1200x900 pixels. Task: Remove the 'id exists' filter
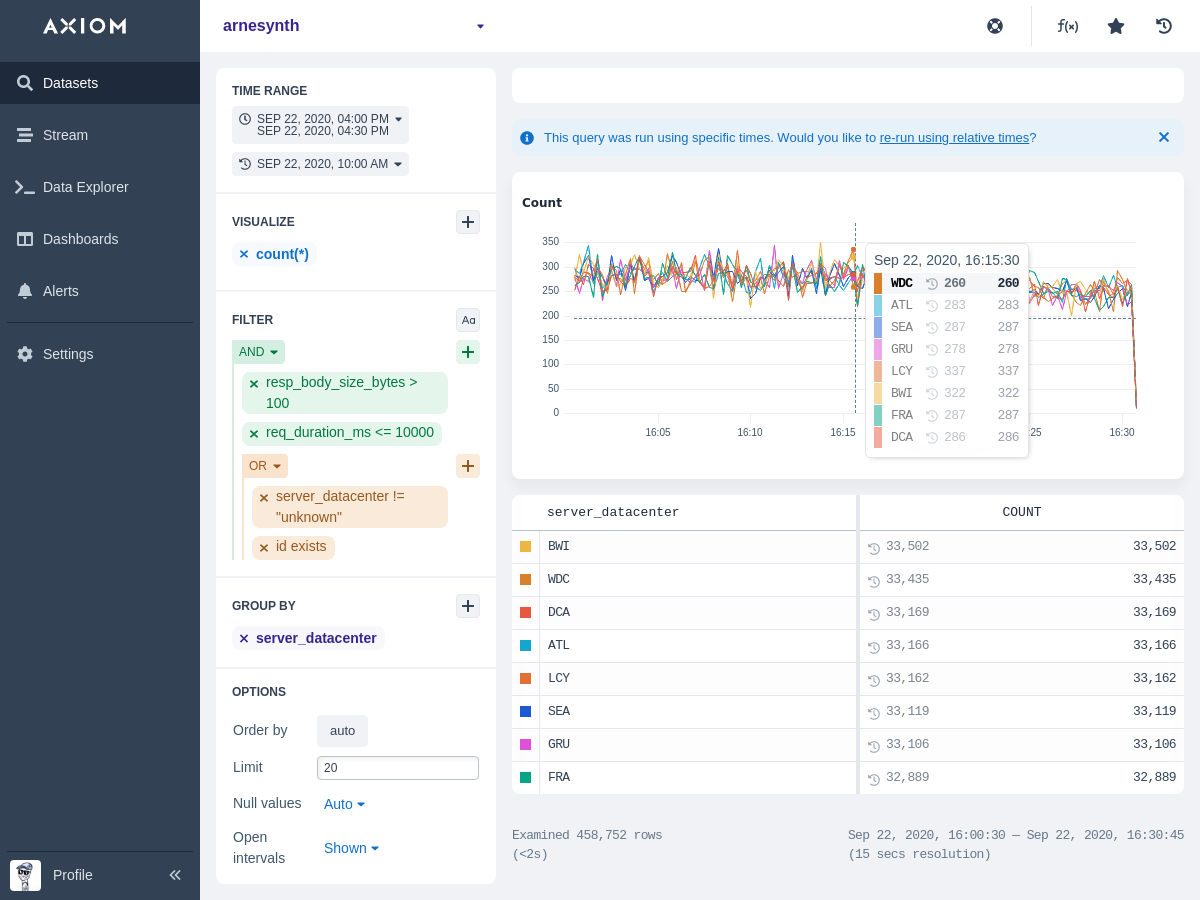click(x=264, y=548)
